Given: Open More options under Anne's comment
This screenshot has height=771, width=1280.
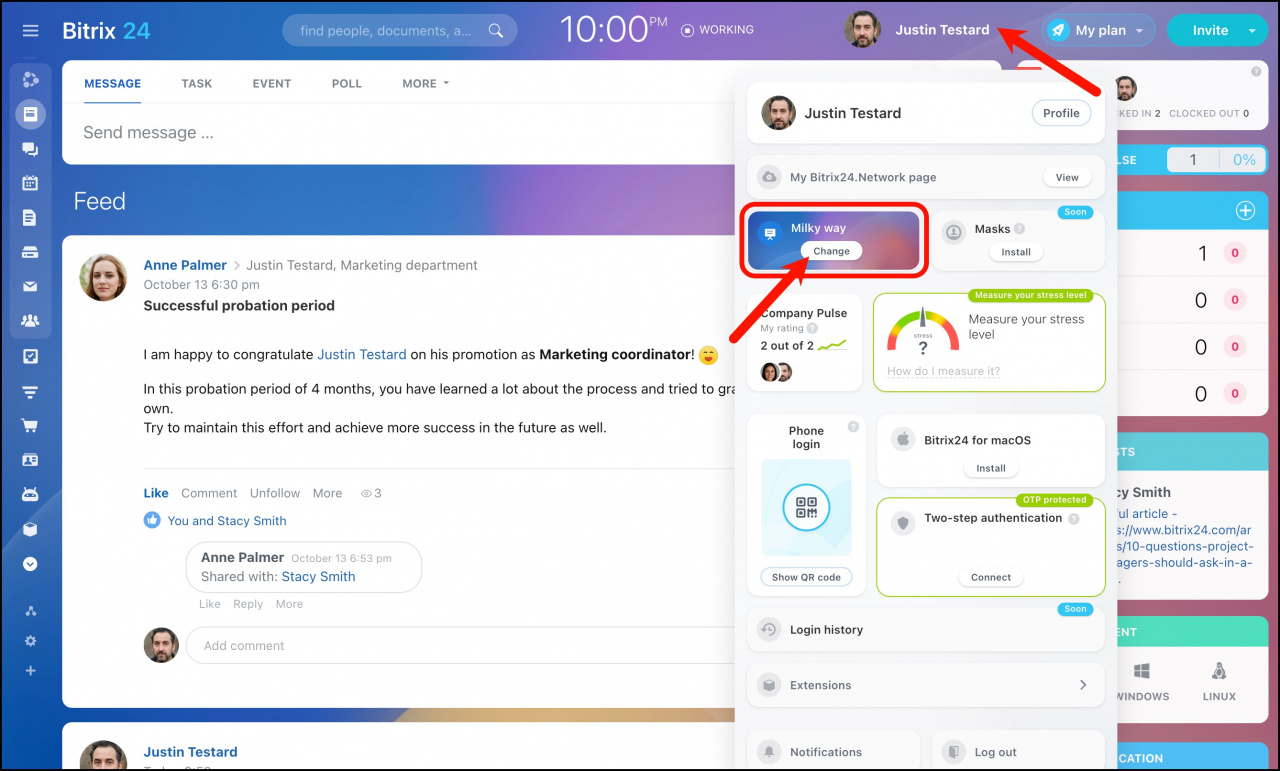Looking at the screenshot, I should tap(289, 604).
